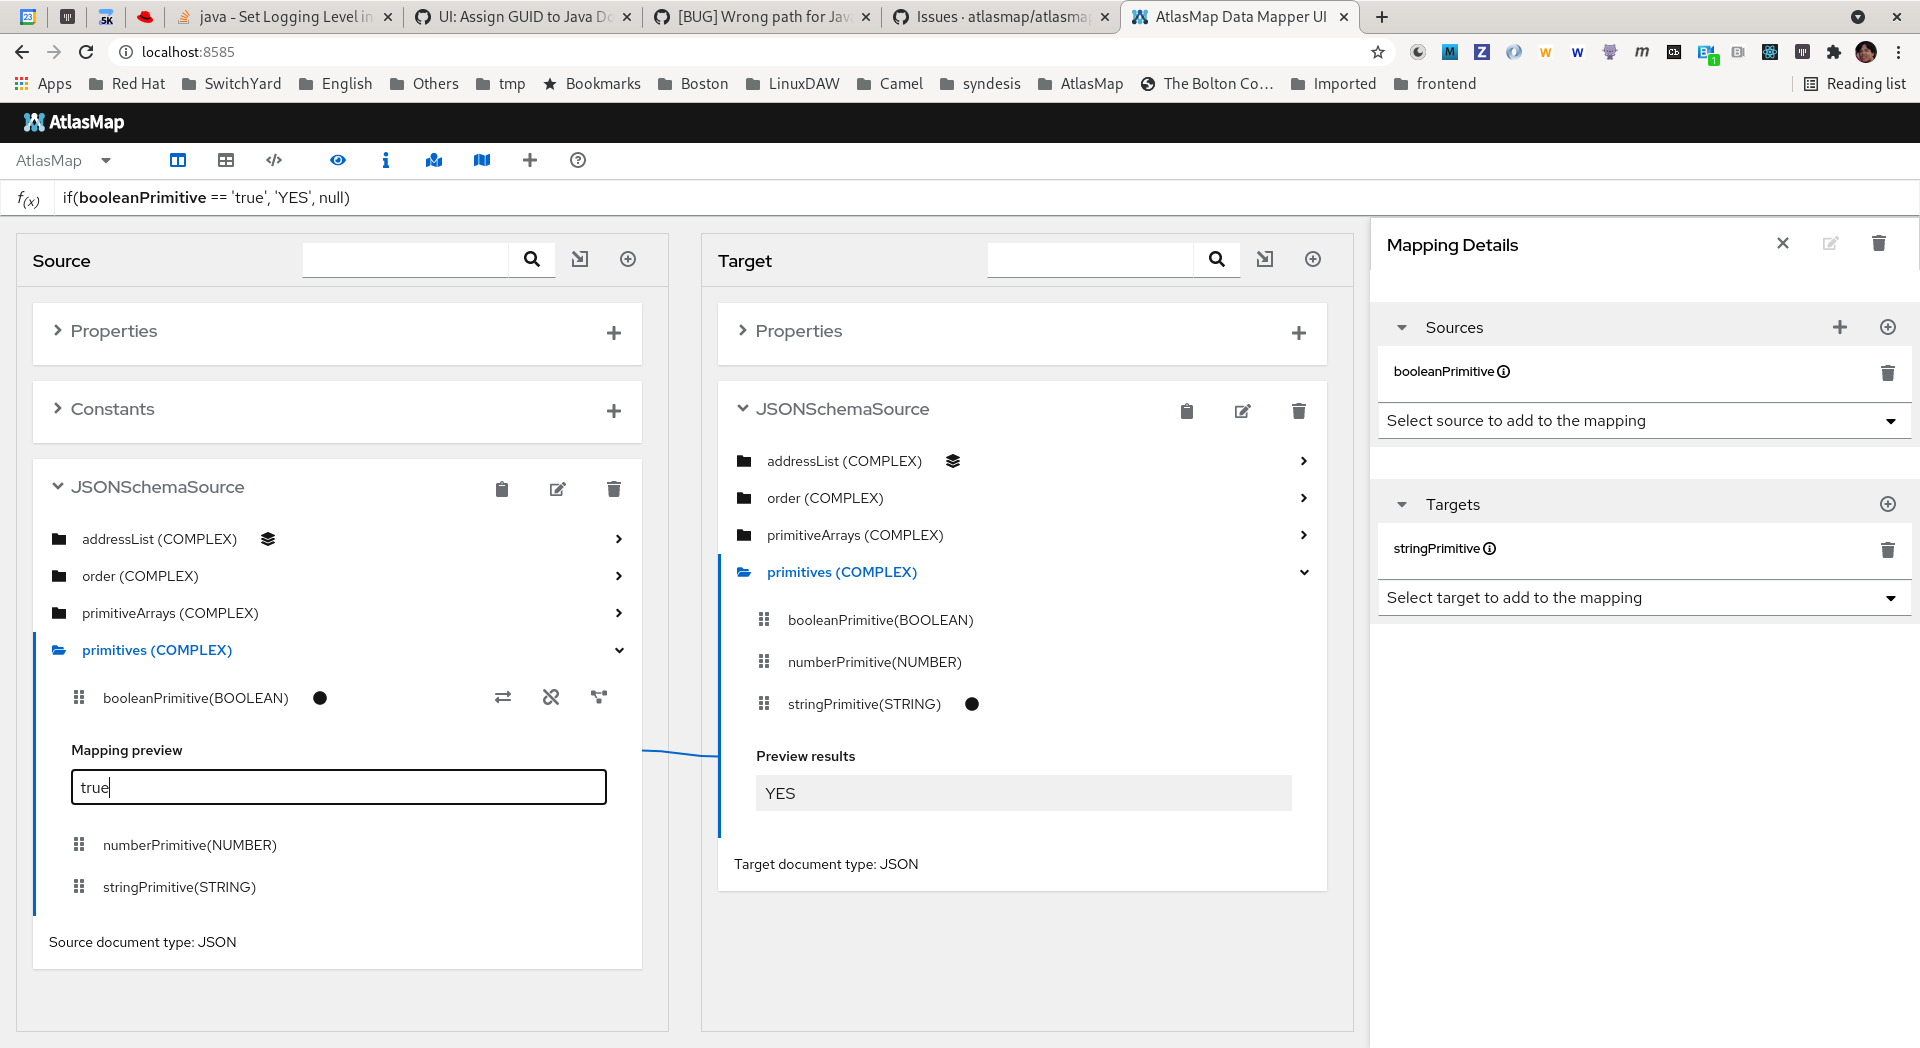Switch to Issues atlasmap browser tab

point(1000,17)
